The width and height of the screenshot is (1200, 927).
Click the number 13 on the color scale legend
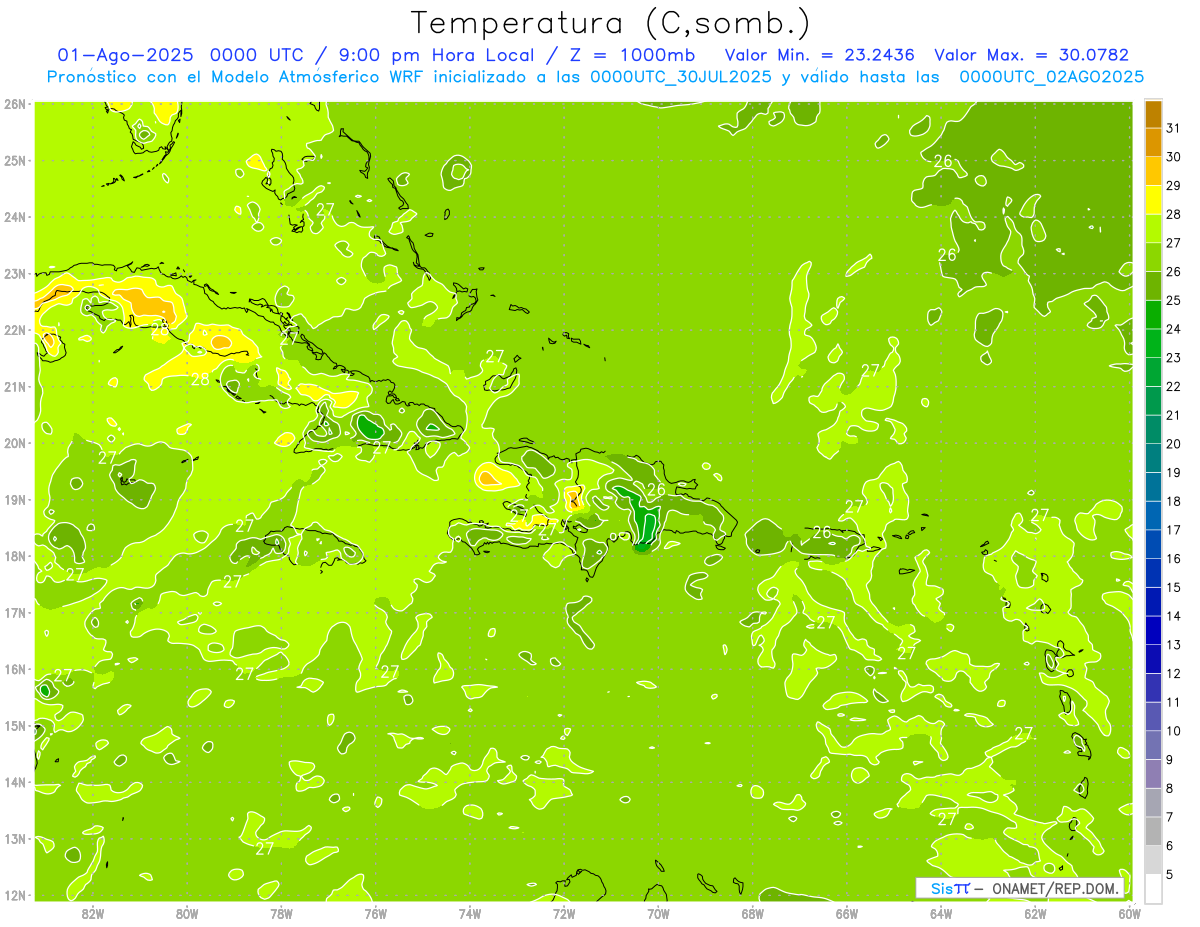[1174, 644]
